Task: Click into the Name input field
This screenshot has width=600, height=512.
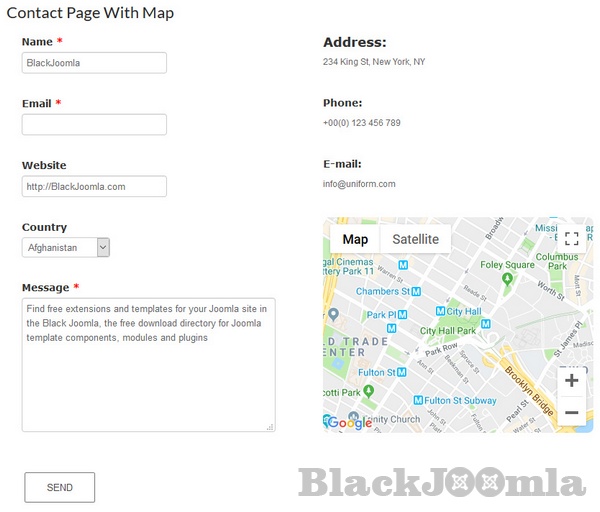Action: tap(94, 63)
